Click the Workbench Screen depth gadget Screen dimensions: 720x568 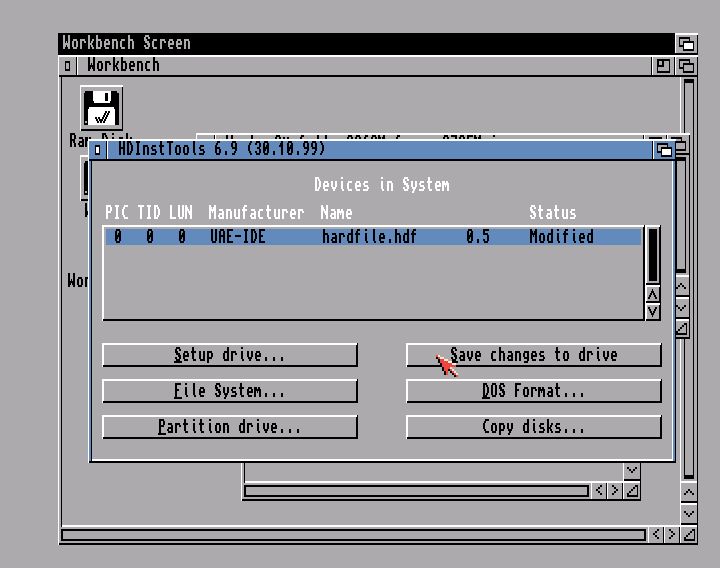[686, 43]
